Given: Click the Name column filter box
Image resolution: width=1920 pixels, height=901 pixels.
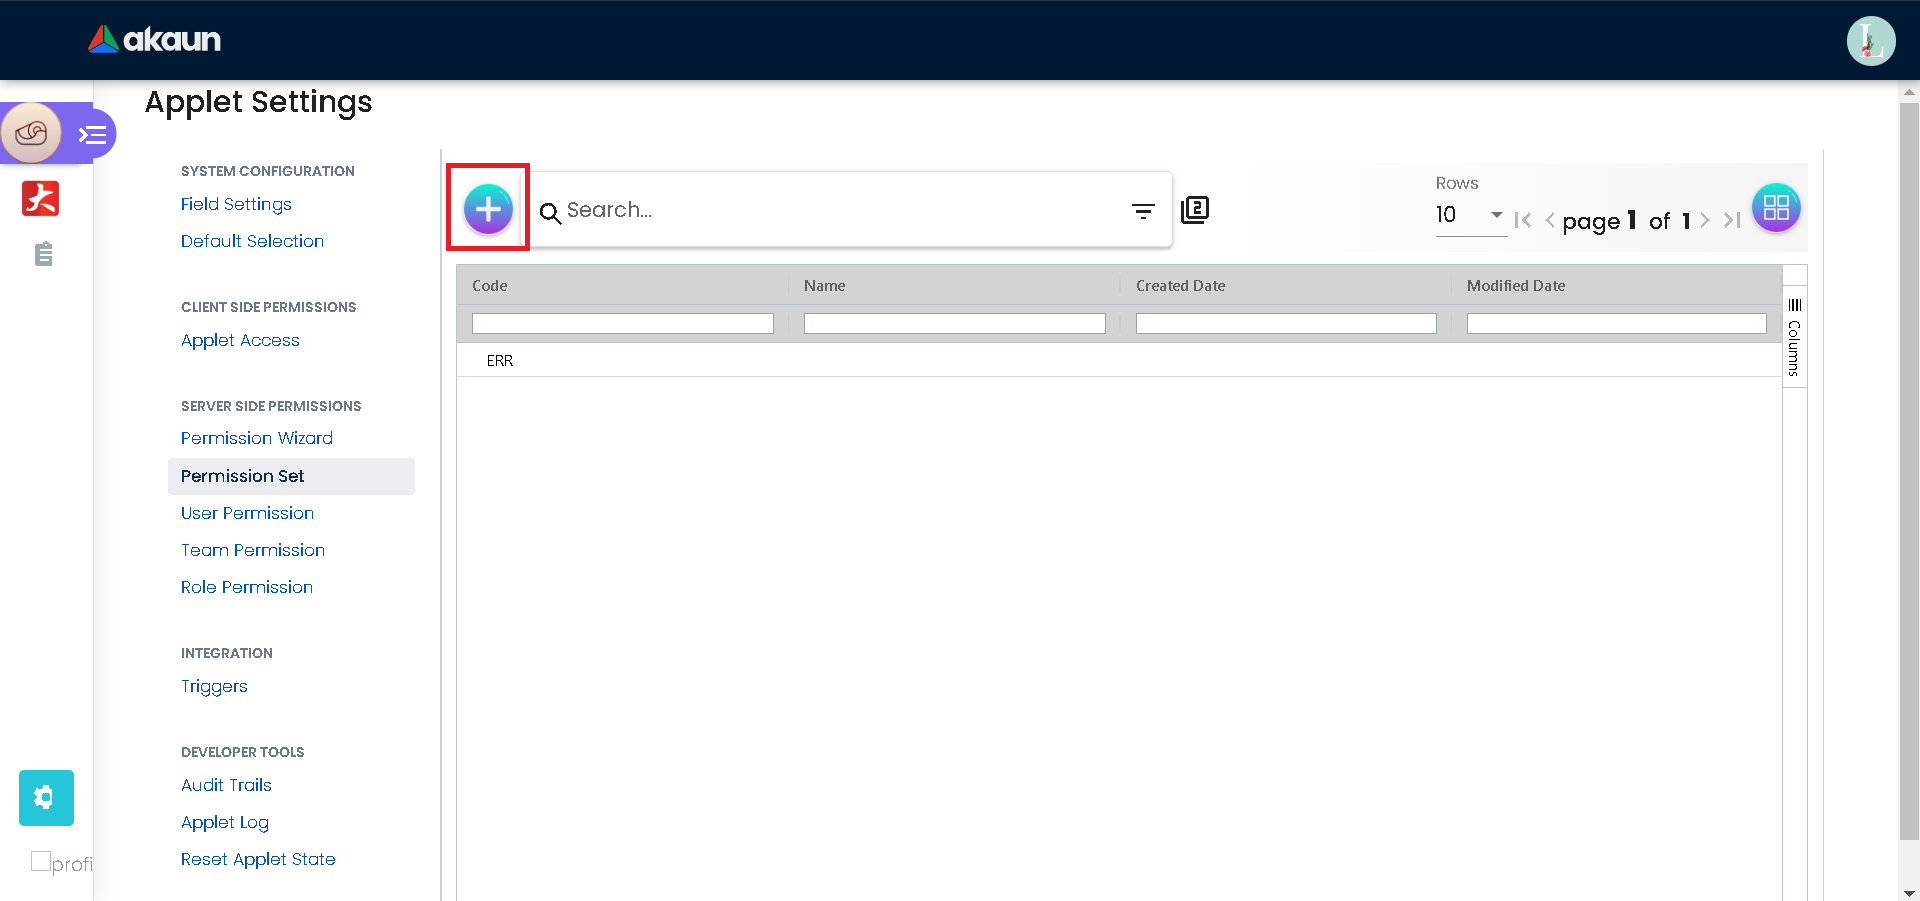Looking at the screenshot, I should point(955,324).
